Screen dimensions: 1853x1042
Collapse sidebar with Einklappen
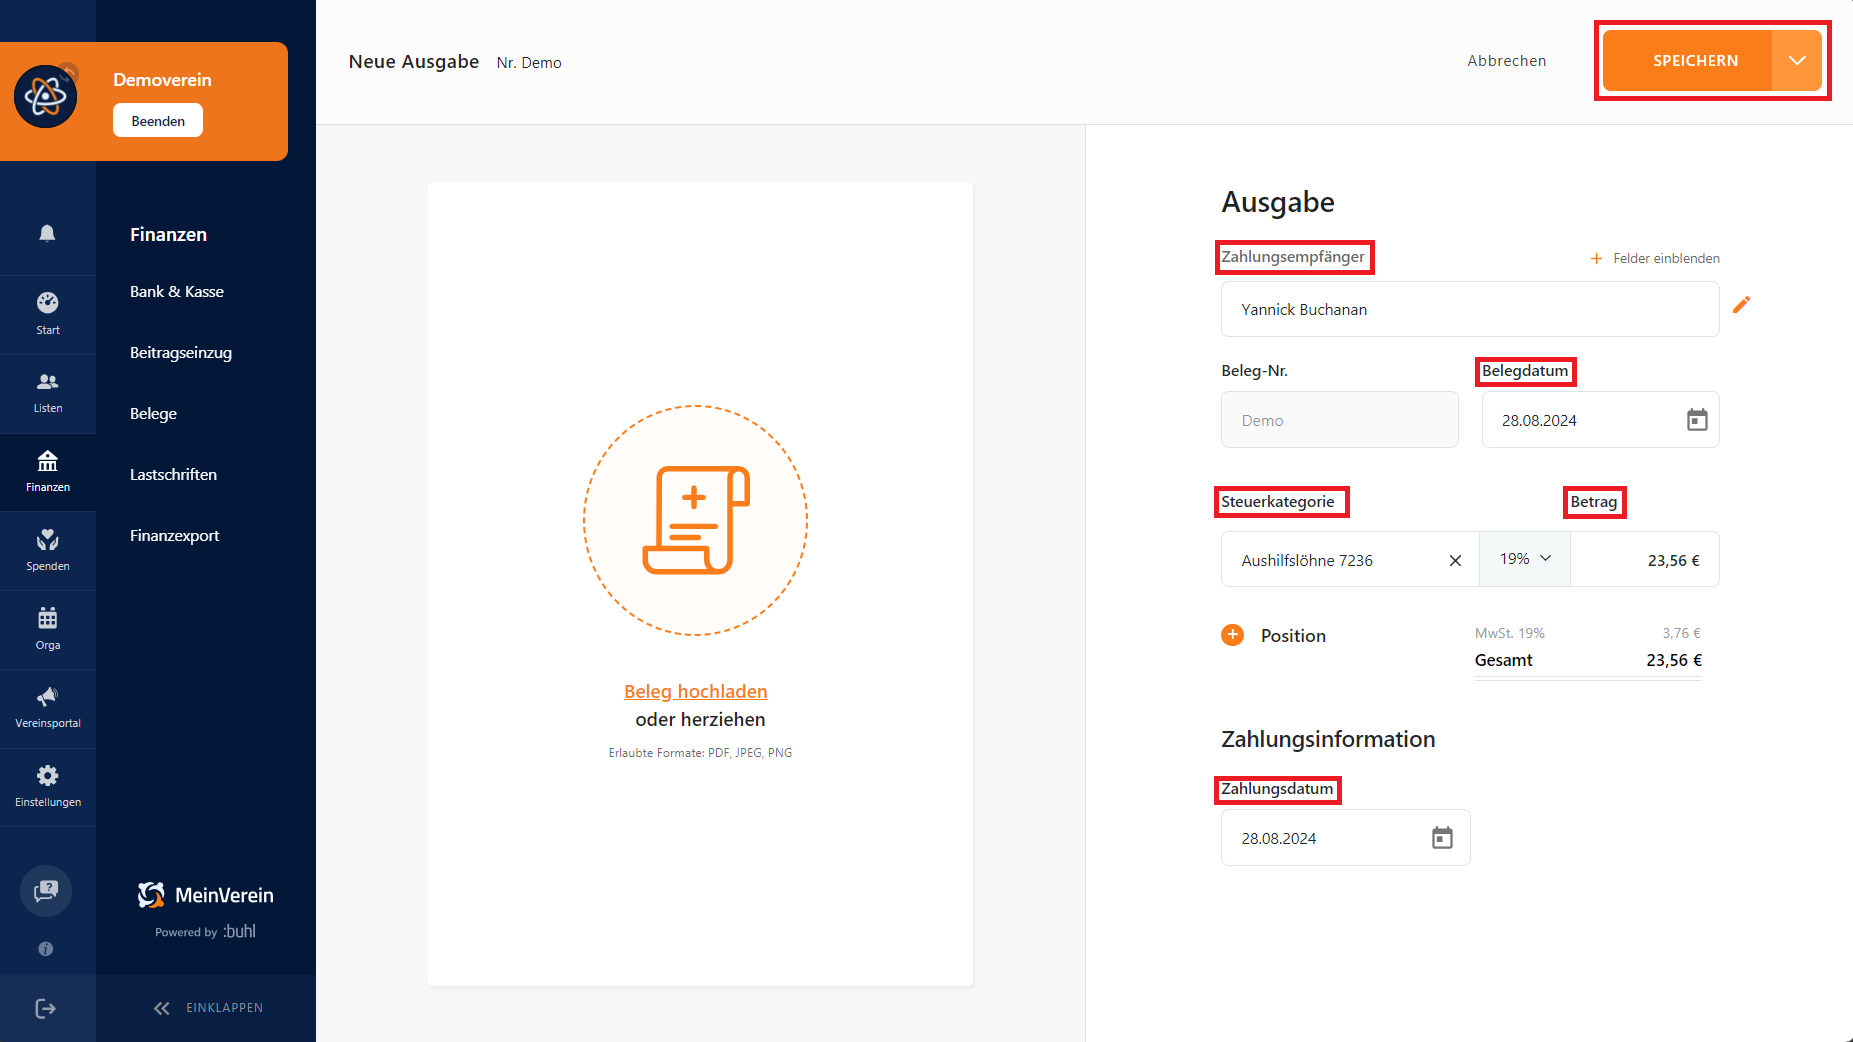[208, 1008]
